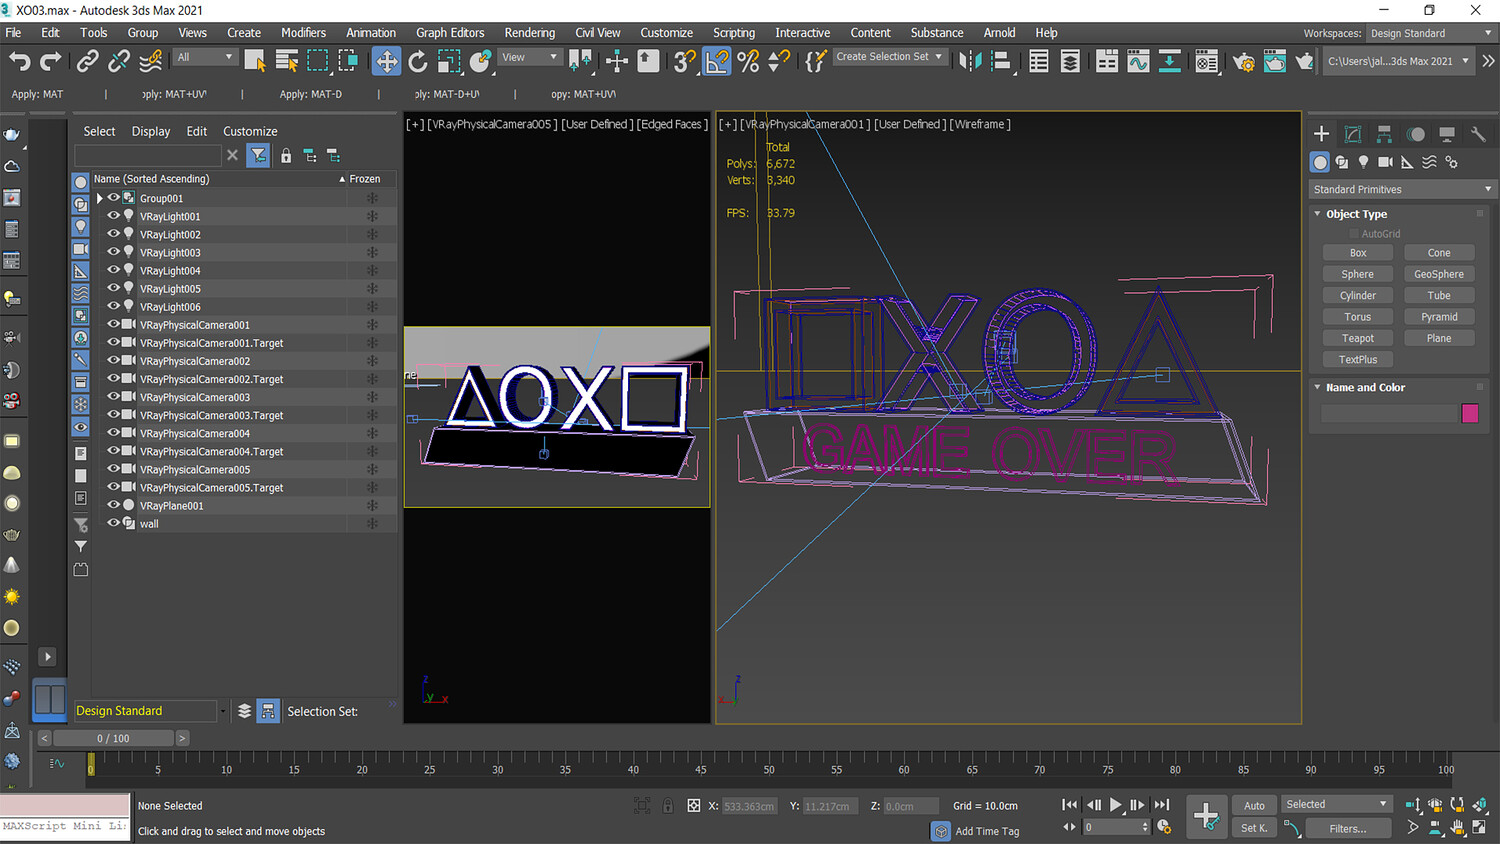Toggle Angle Snap icon
The image size is (1500, 844).
click(717, 62)
